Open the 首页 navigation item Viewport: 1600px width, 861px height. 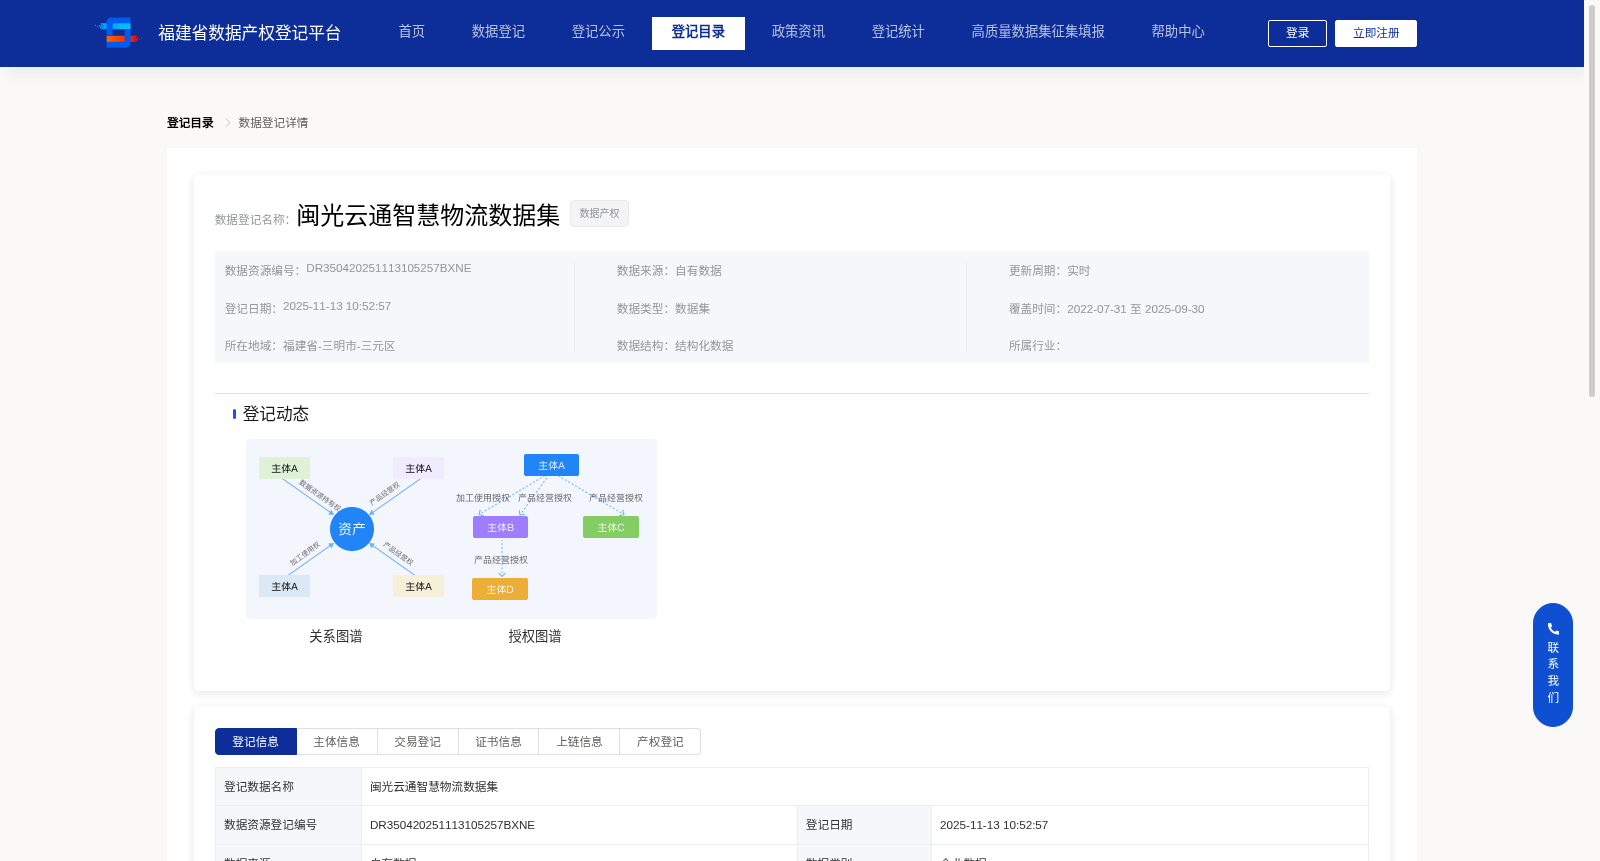[412, 32]
